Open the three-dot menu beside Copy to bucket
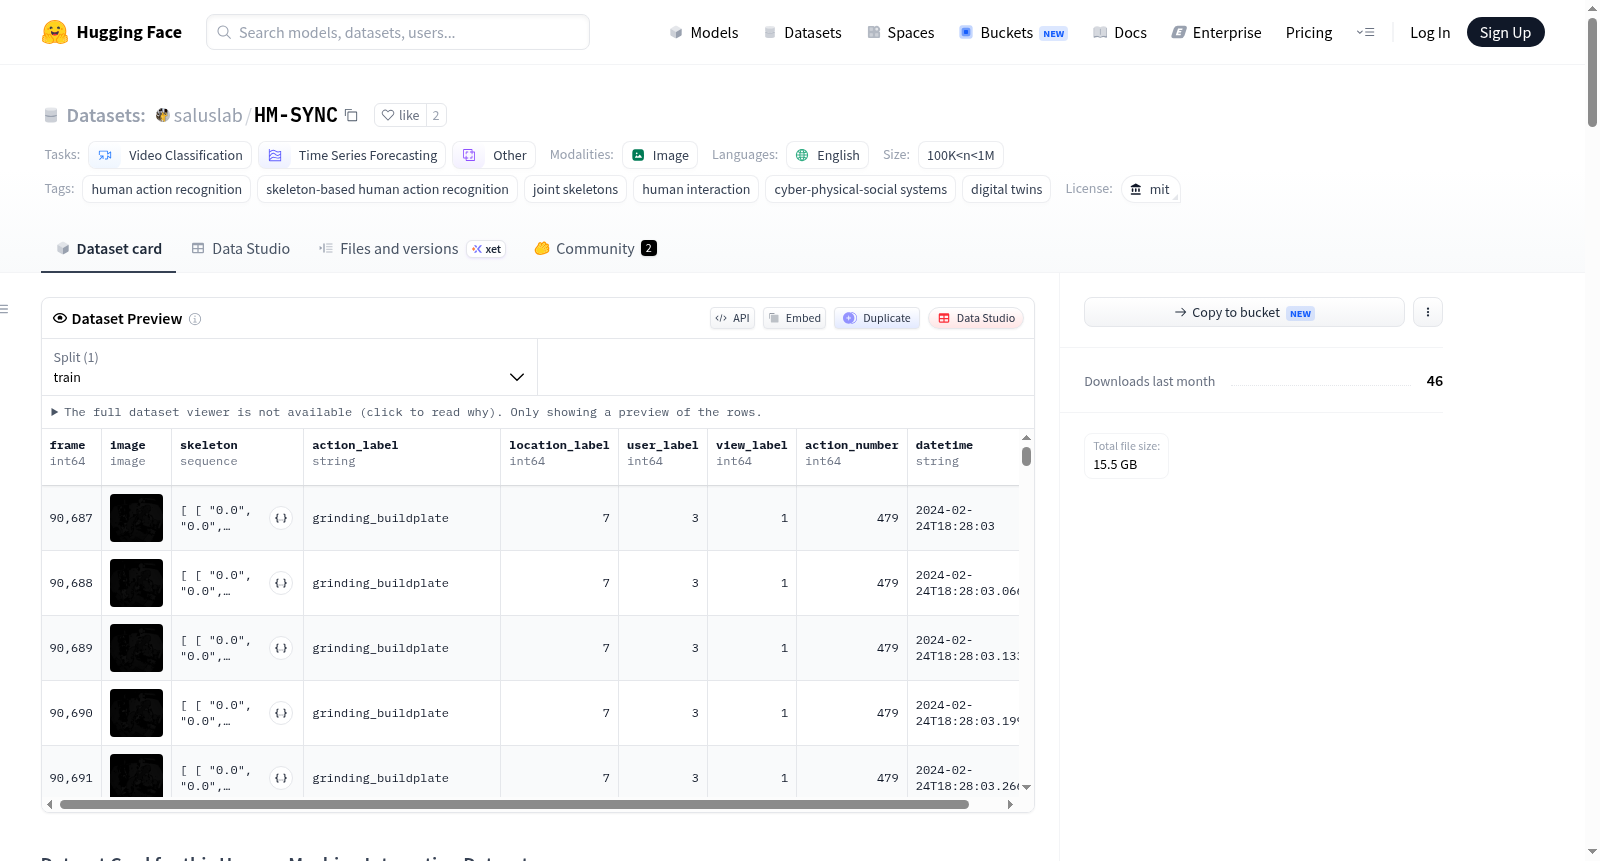Image resolution: width=1600 pixels, height=861 pixels. pyautogui.click(x=1428, y=312)
